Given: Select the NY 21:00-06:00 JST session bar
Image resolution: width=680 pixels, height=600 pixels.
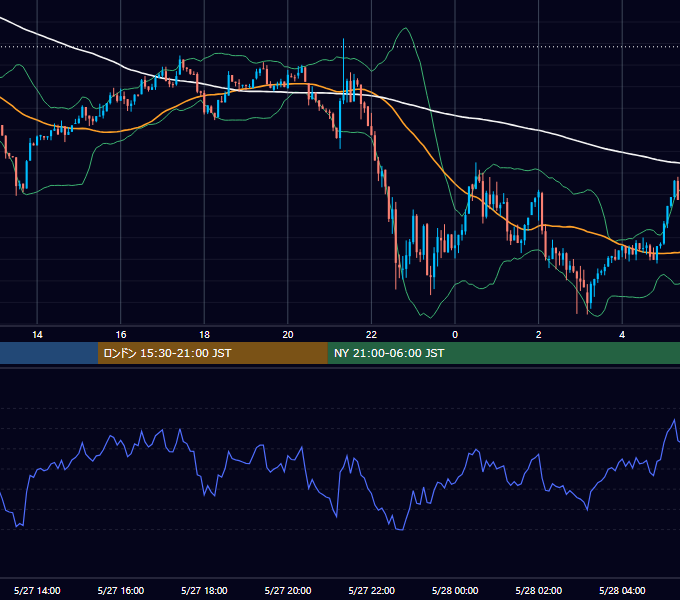Looking at the screenshot, I should point(503,353).
